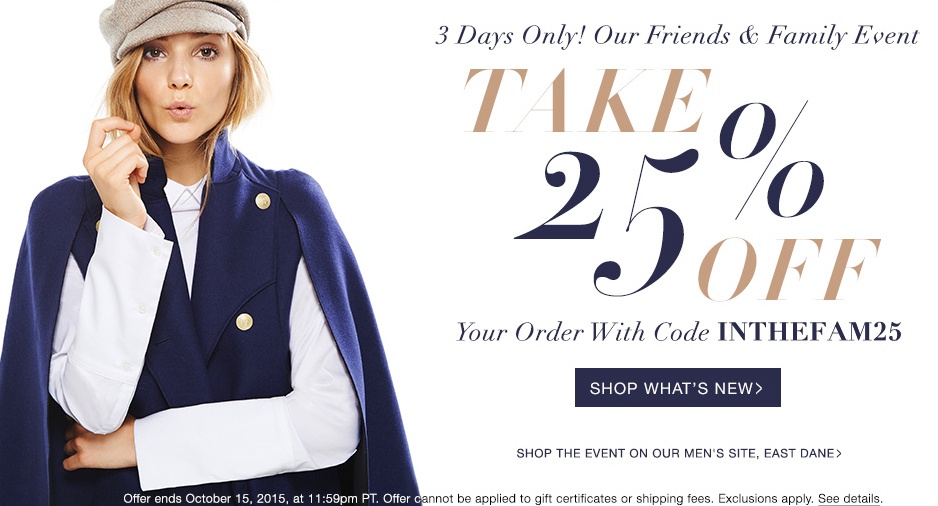938x506 pixels.
Task: Click the chevron arrow after SHOP WHAT'S NEW
Action: (x=759, y=388)
